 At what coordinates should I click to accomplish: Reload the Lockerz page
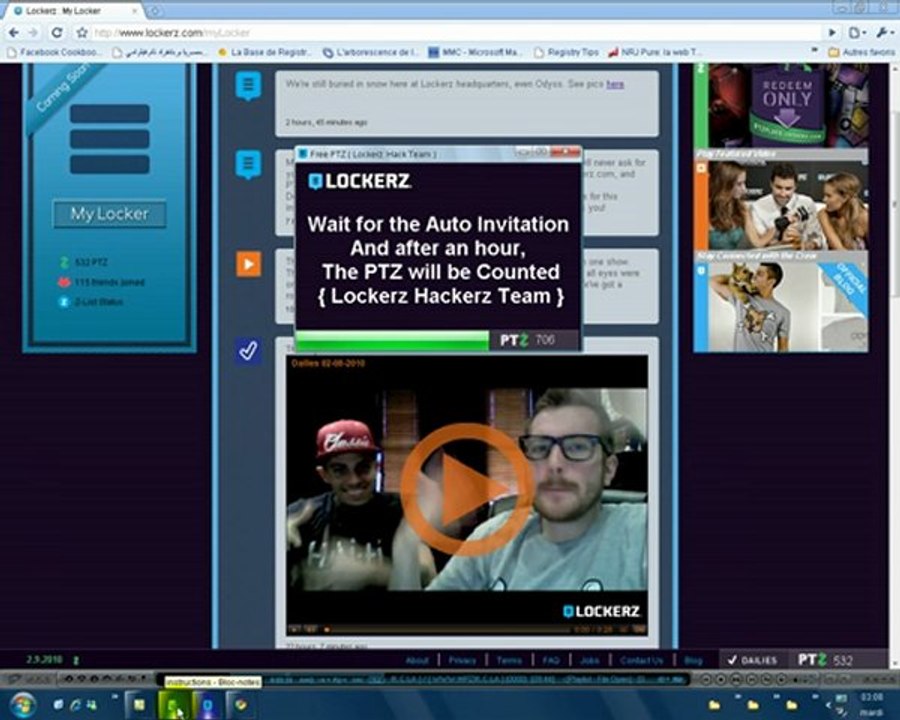click(x=56, y=33)
